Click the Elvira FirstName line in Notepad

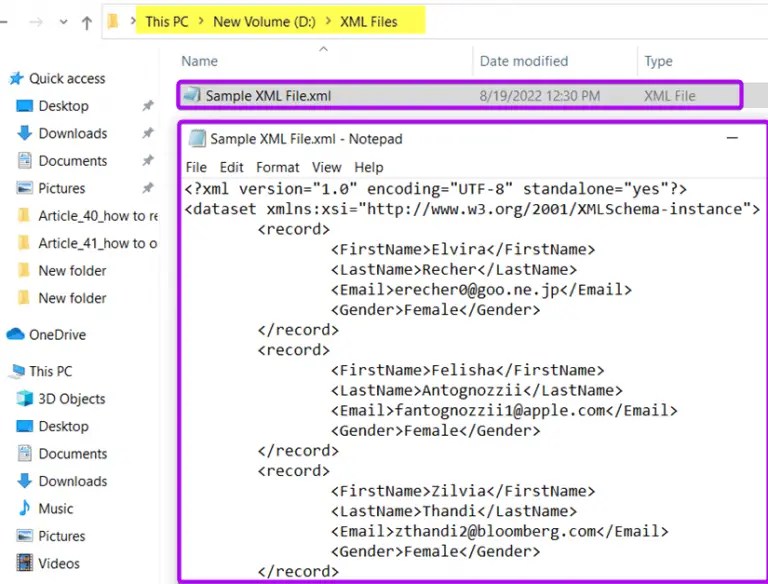click(463, 249)
